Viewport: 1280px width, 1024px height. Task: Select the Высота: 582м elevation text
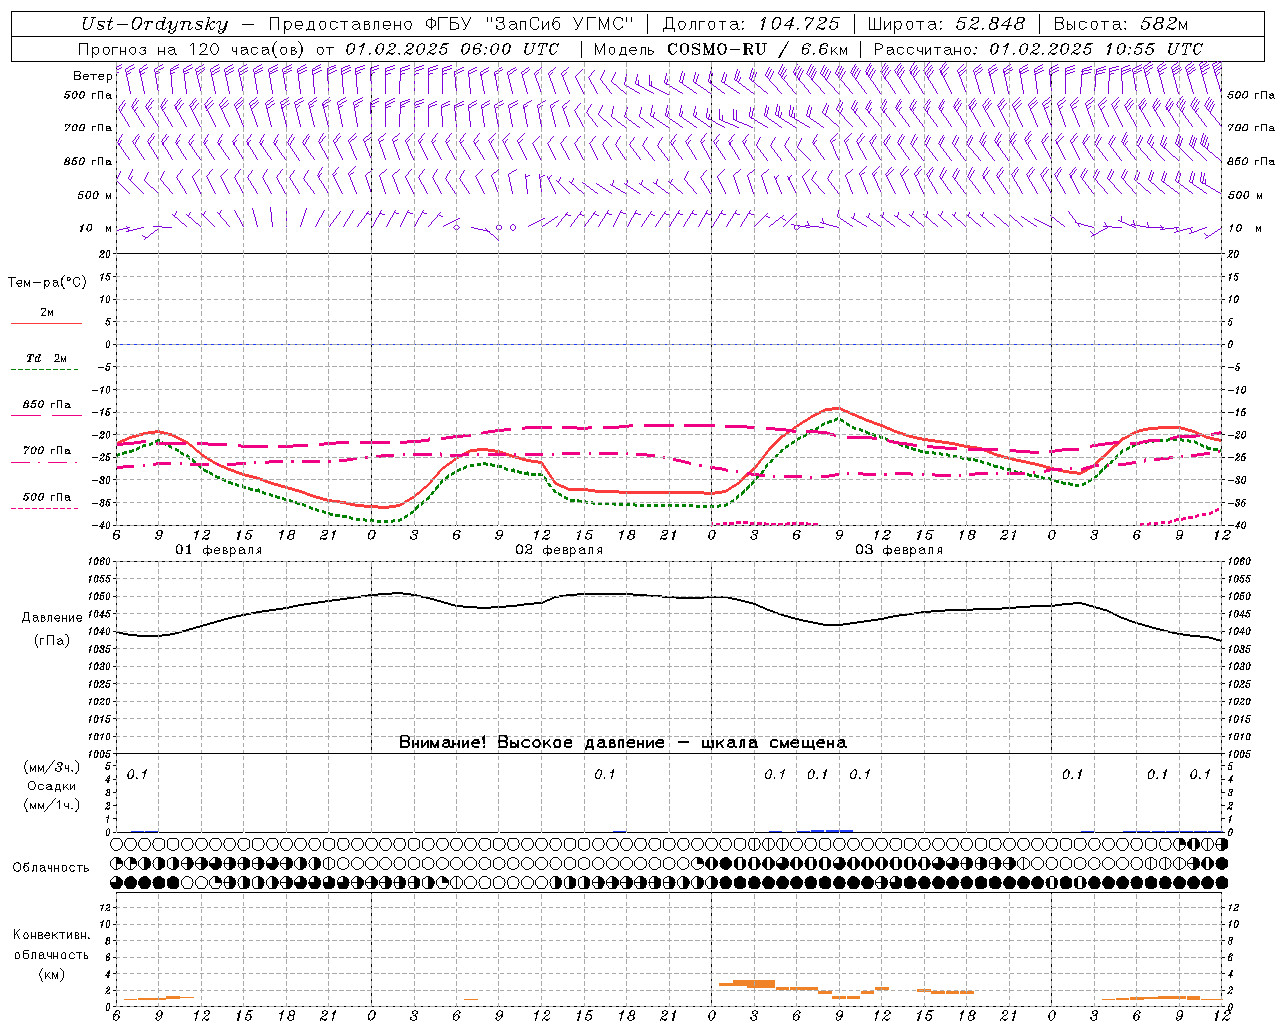coord(1121,24)
